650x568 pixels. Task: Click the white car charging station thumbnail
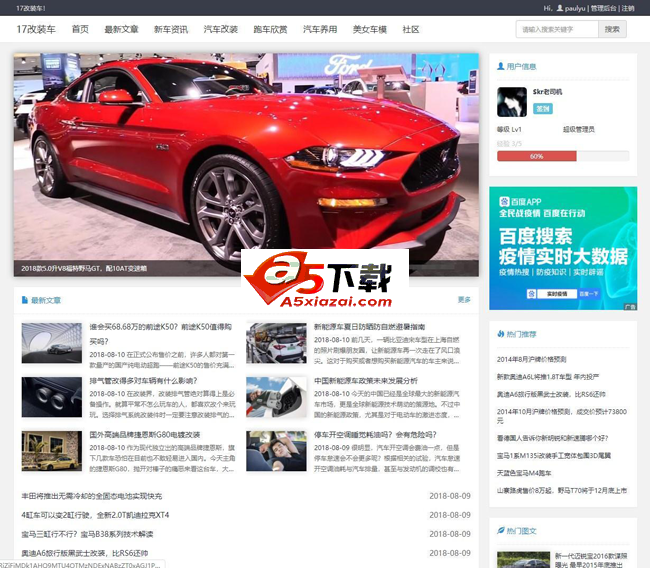click(276, 343)
